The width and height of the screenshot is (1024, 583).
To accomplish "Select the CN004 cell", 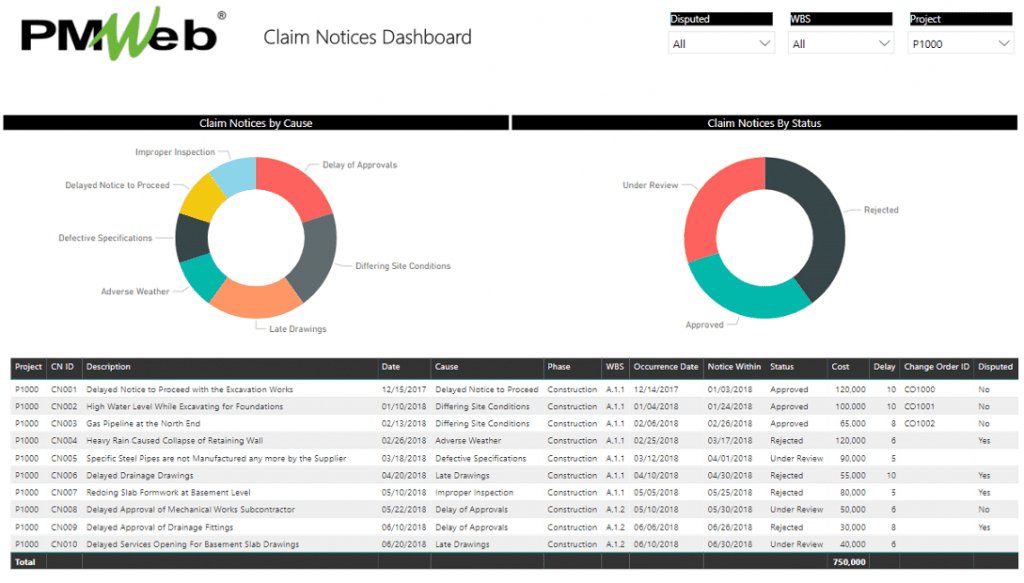I will tap(64, 441).
